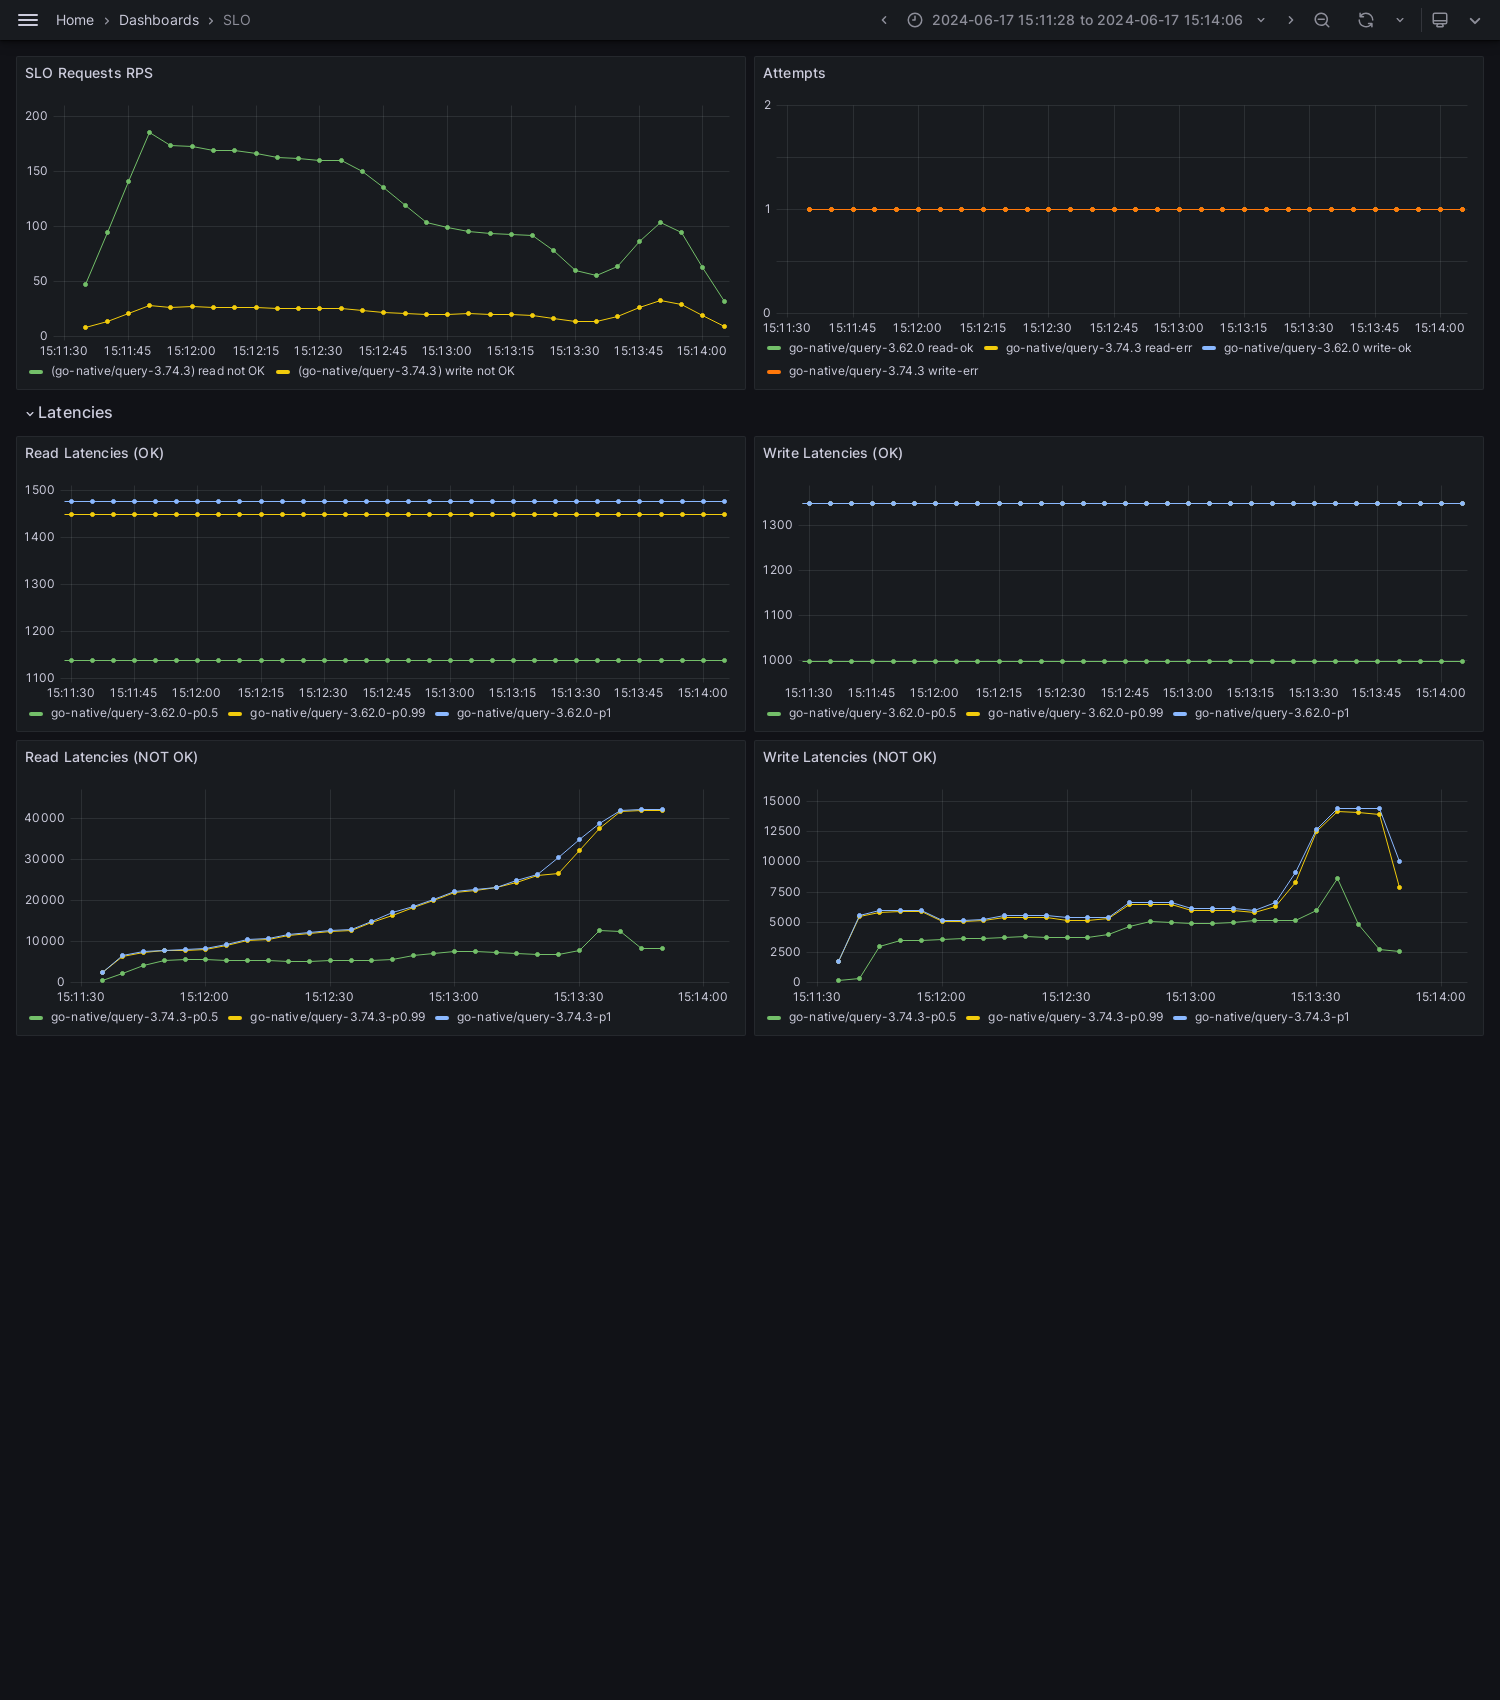Toggle 3.74.3-p0.99 in Write Latencies (NOT OK) legend
The image size is (1500, 1700).
(1075, 1017)
